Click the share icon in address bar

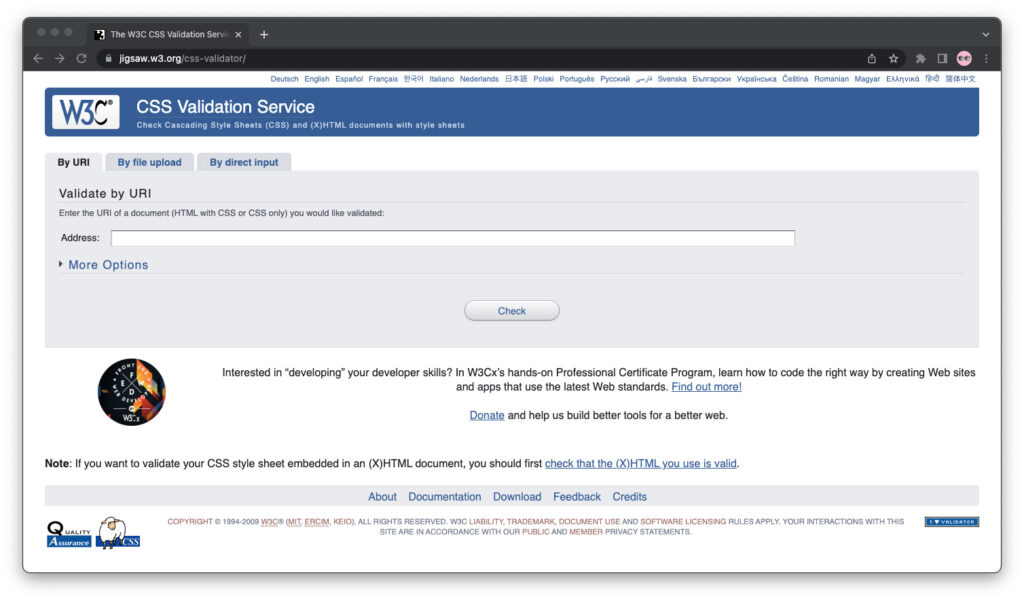click(x=872, y=59)
